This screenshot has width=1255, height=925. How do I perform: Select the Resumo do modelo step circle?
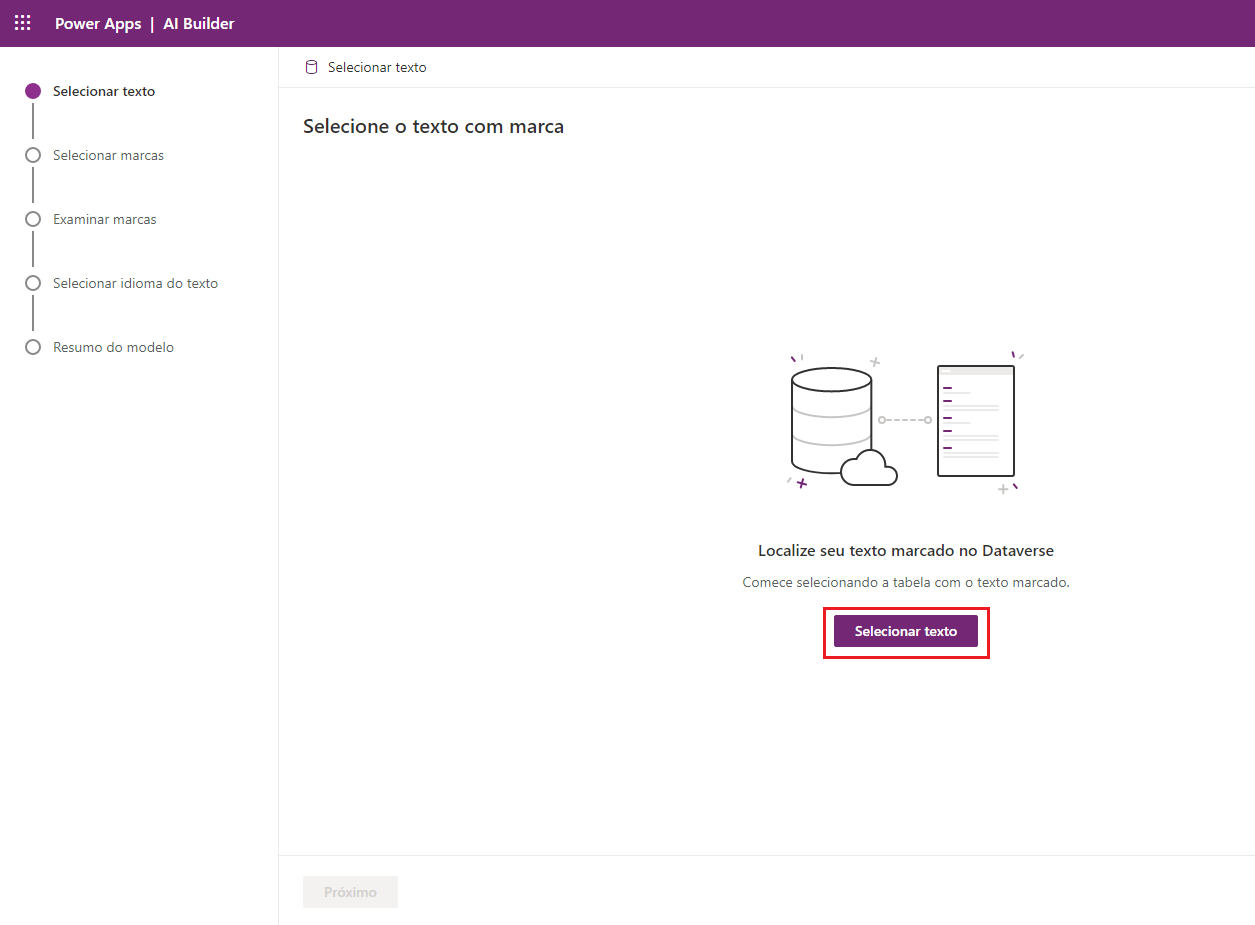[x=33, y=347]
